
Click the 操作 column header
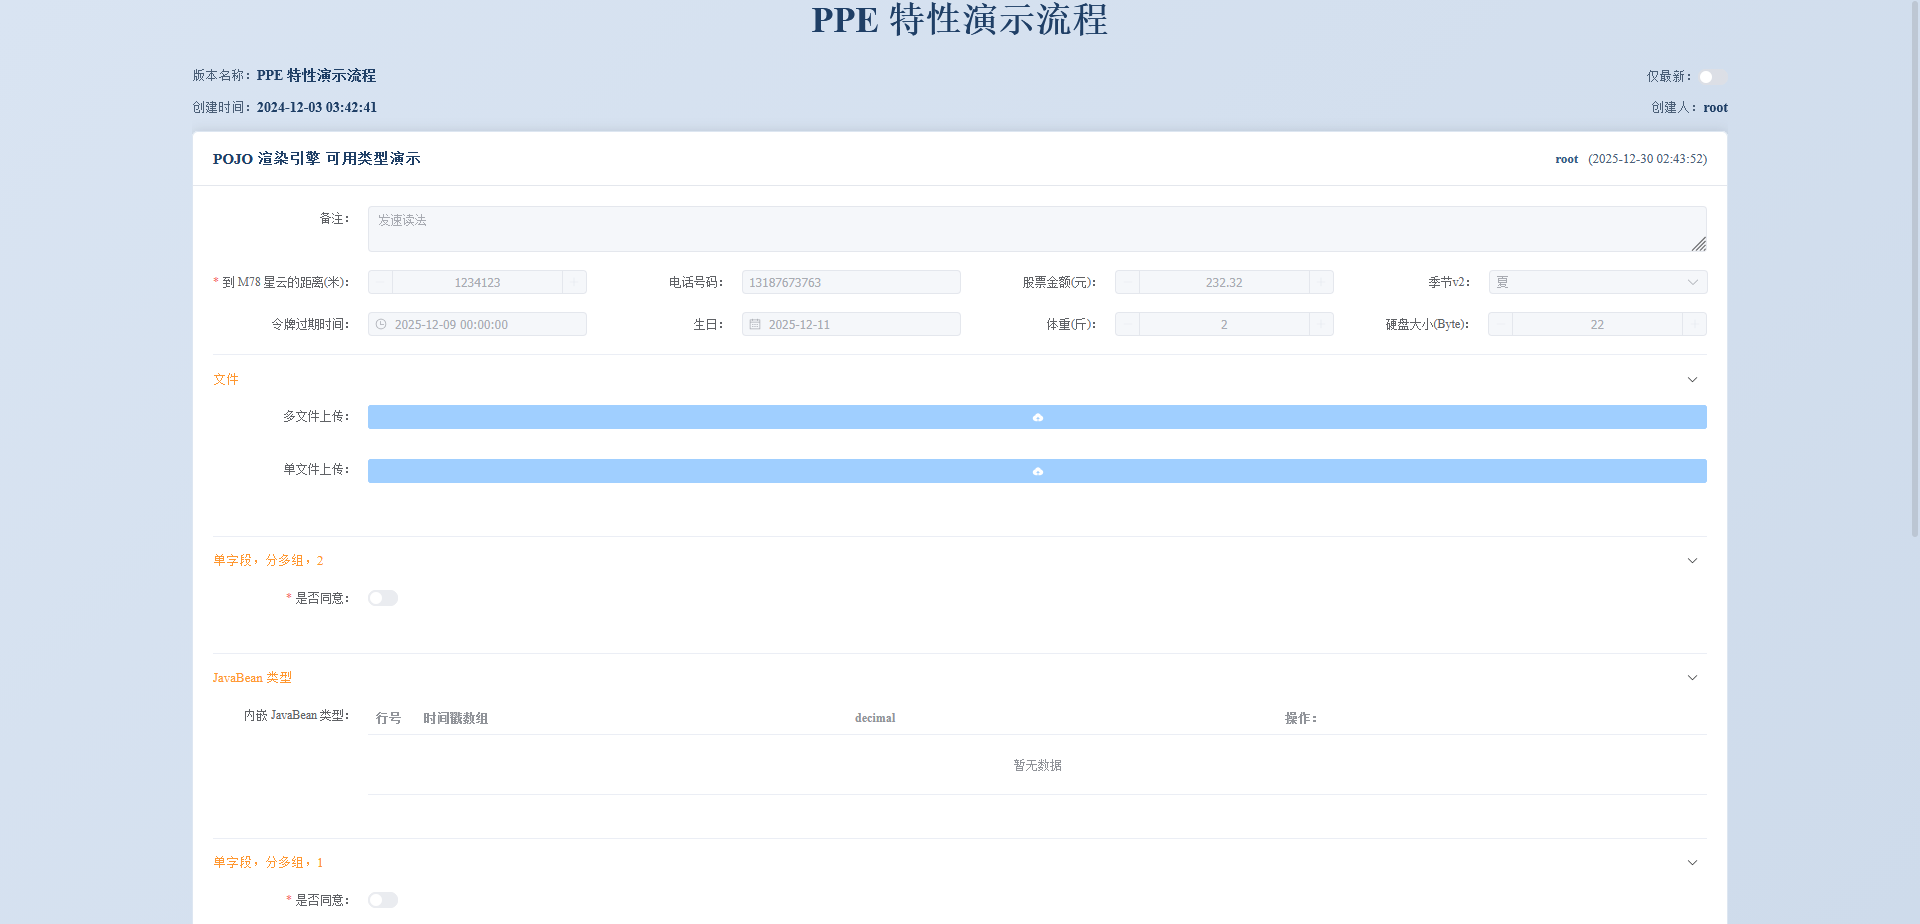point(1300,718)
